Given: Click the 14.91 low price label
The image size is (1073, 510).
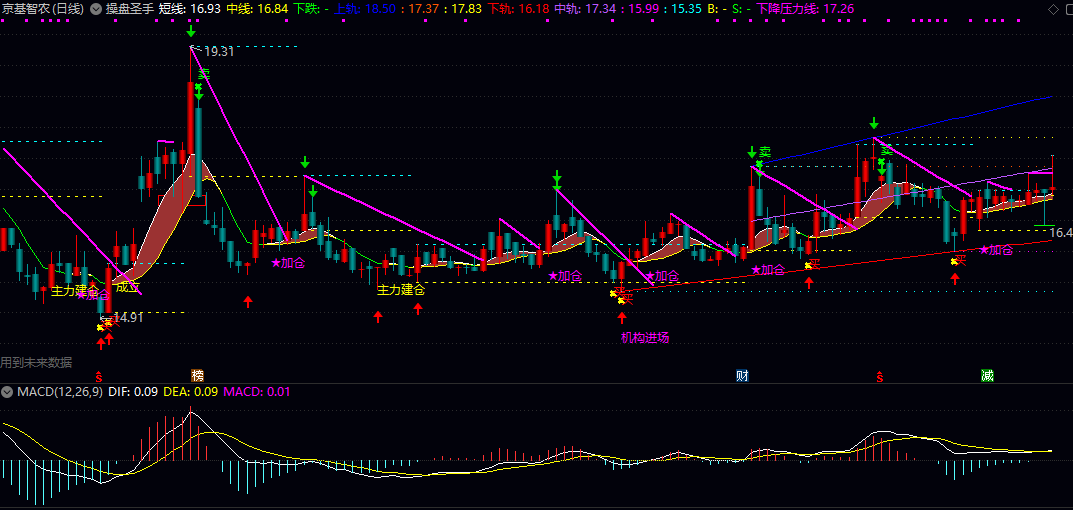Looking at the screenshot, I should point(128,318).
